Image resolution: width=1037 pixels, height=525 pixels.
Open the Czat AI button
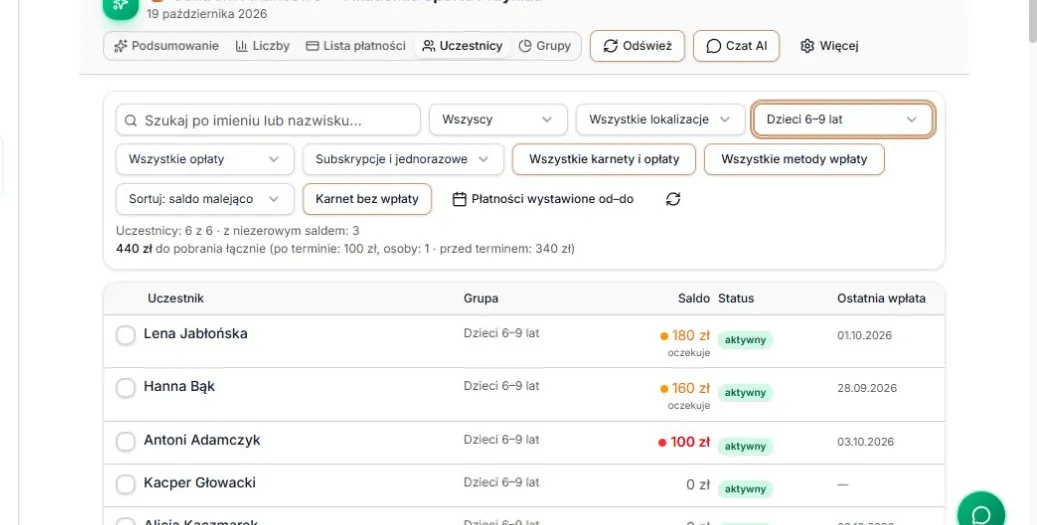736,46
